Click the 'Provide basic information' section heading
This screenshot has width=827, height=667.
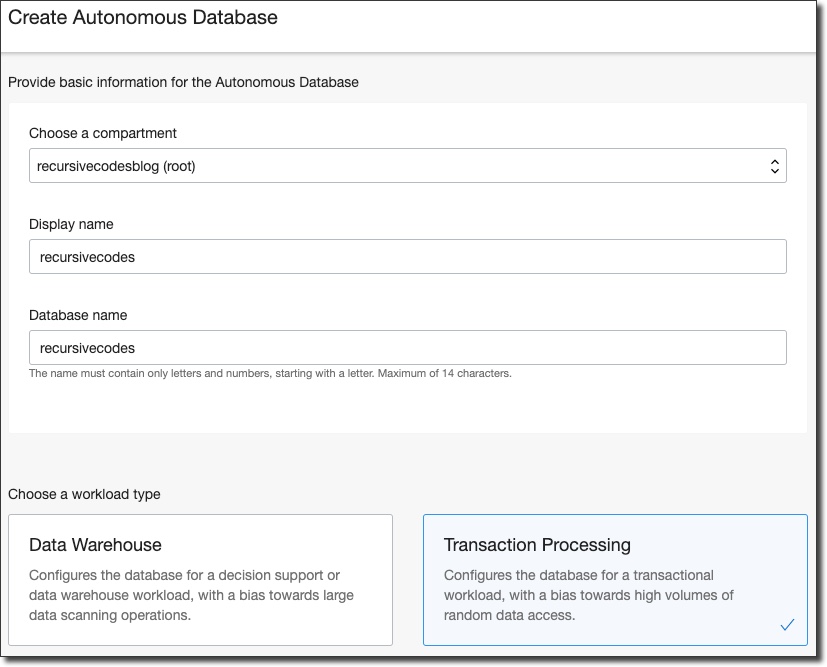coord(183,82)
